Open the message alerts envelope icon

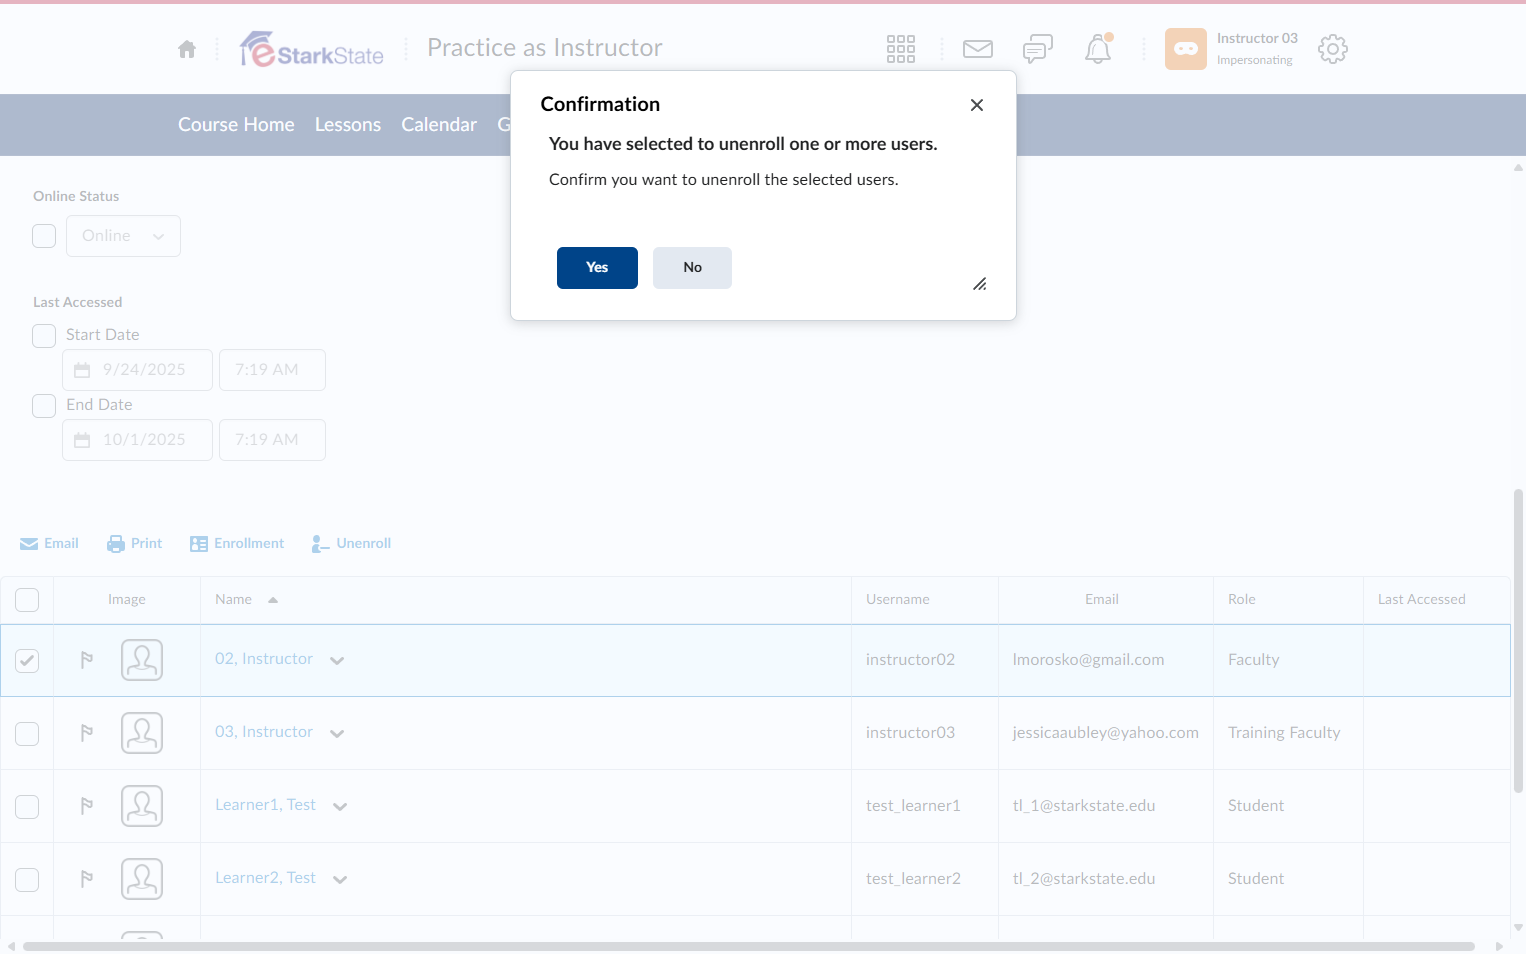(978, 49)
